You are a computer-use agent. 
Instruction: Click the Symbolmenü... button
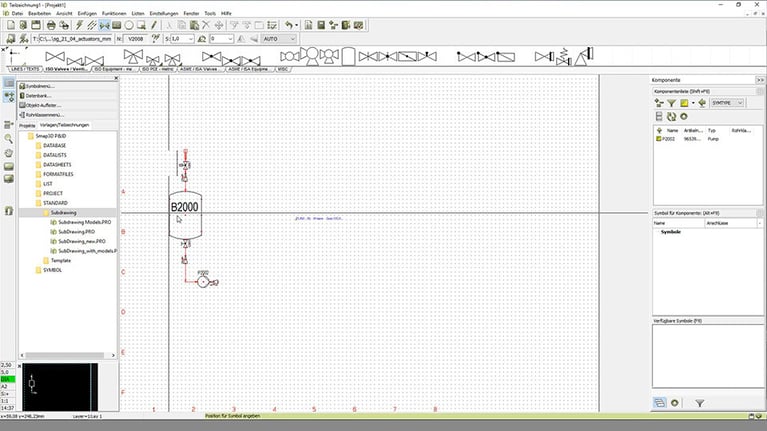(x=68, y=86)
